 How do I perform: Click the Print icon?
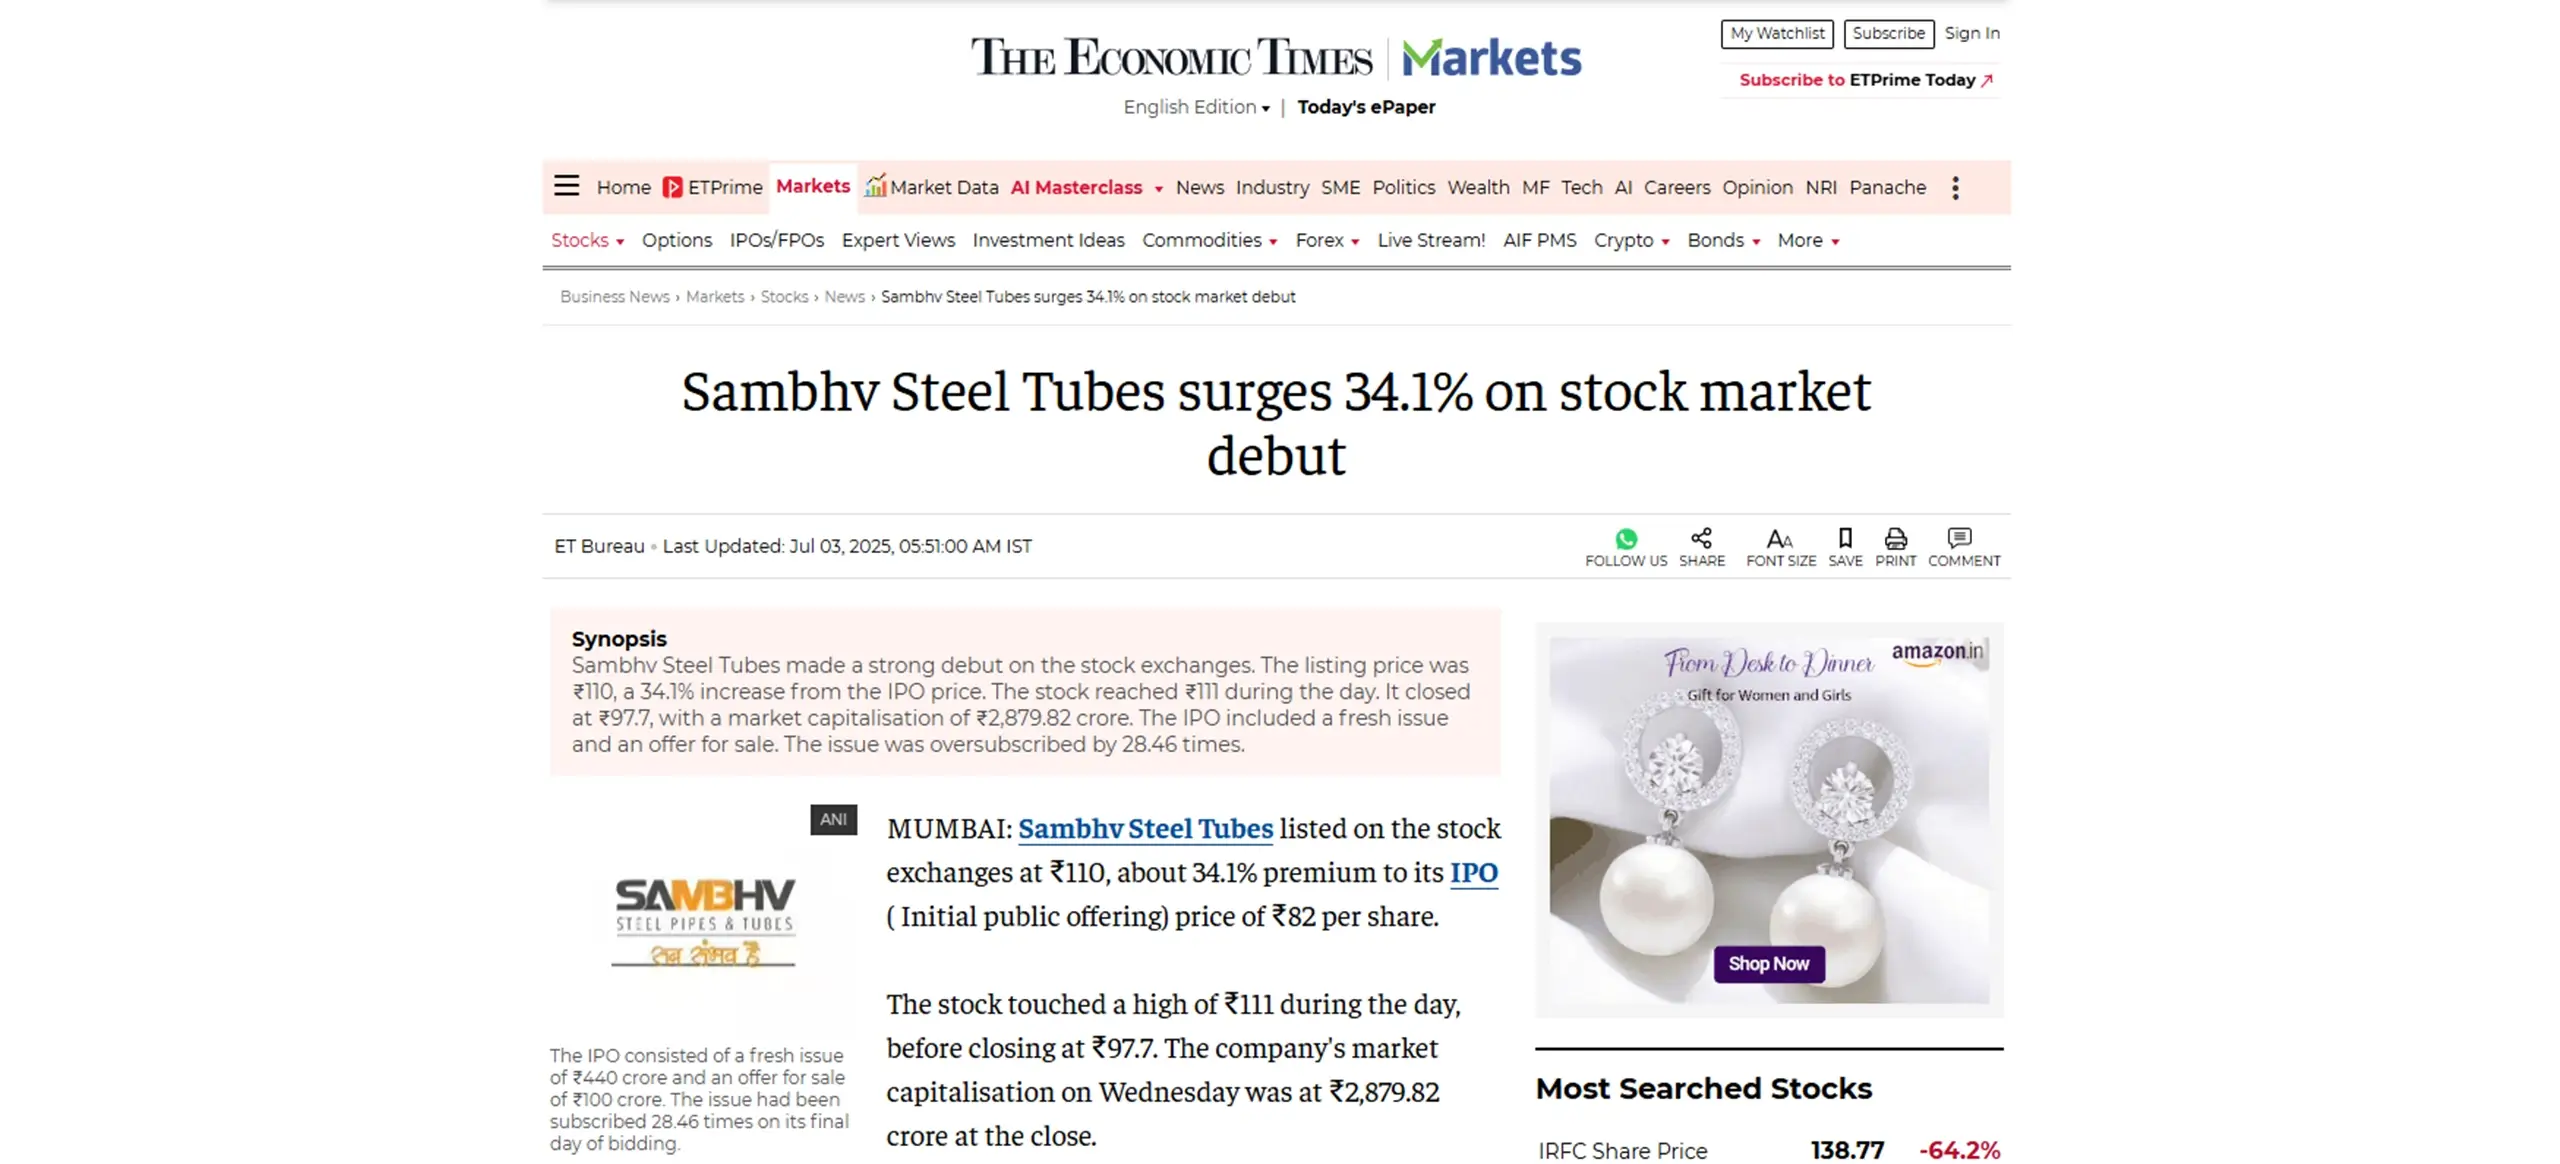(1895, 538)
